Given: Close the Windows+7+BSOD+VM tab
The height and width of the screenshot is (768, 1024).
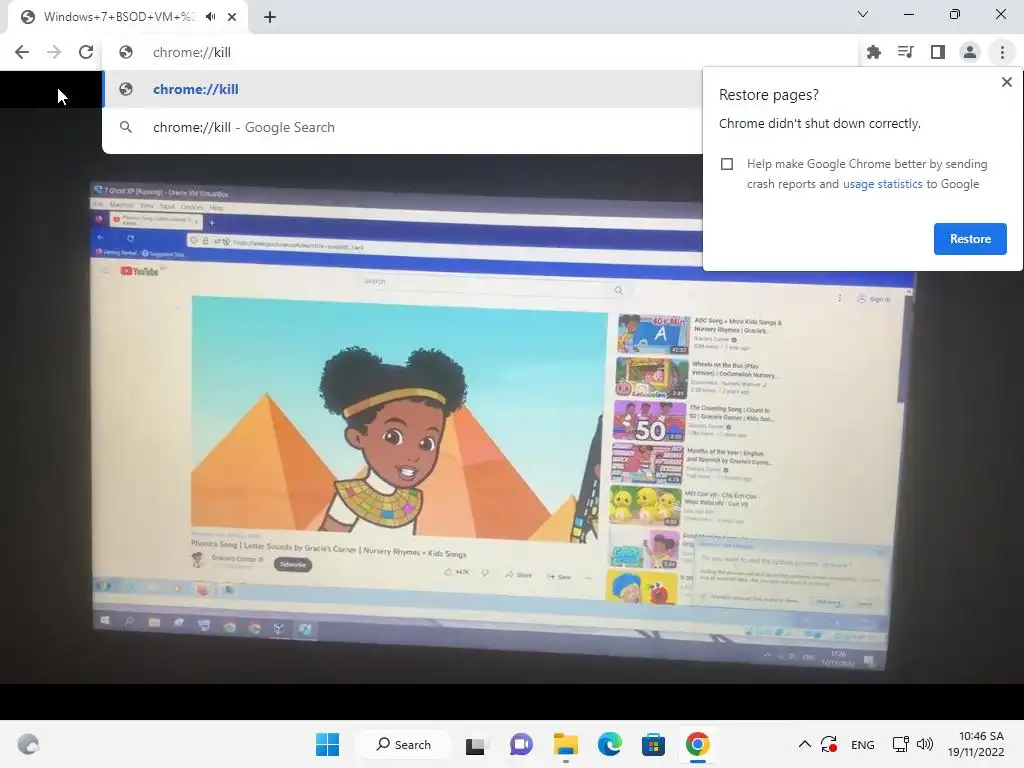Looking at the screenshot, I should [x=232, y=17].
